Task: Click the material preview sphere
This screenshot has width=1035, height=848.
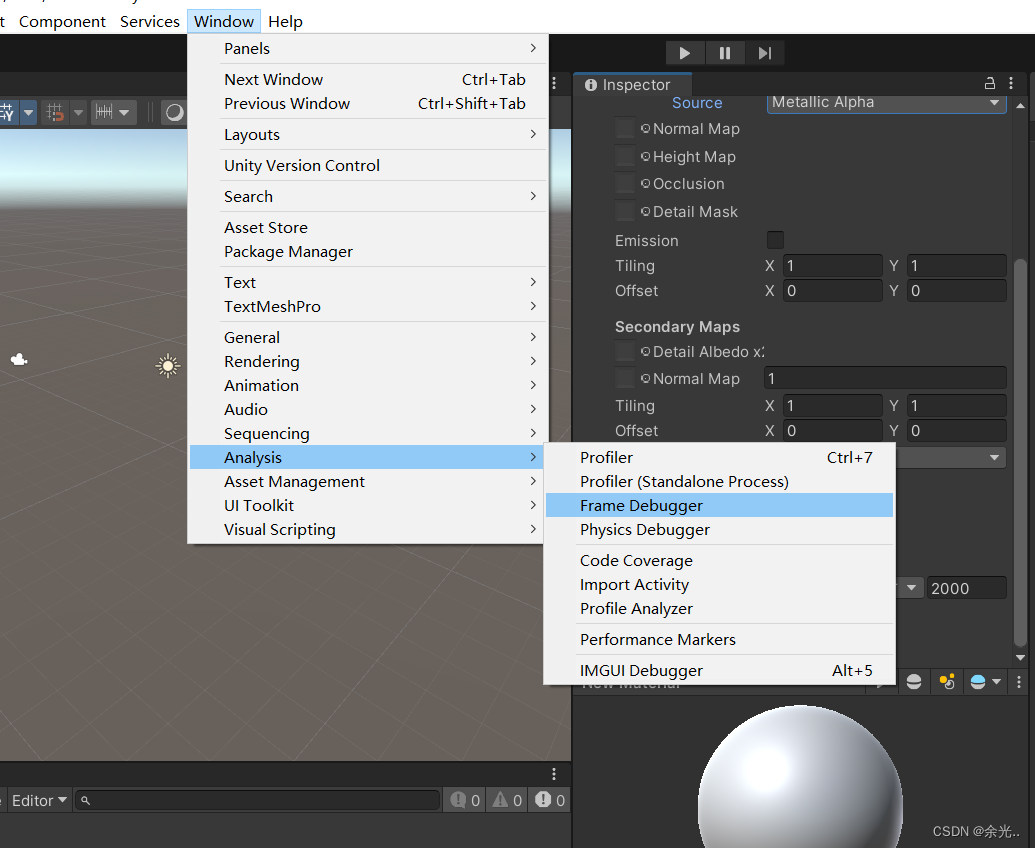Action: (x=800, y=777)
